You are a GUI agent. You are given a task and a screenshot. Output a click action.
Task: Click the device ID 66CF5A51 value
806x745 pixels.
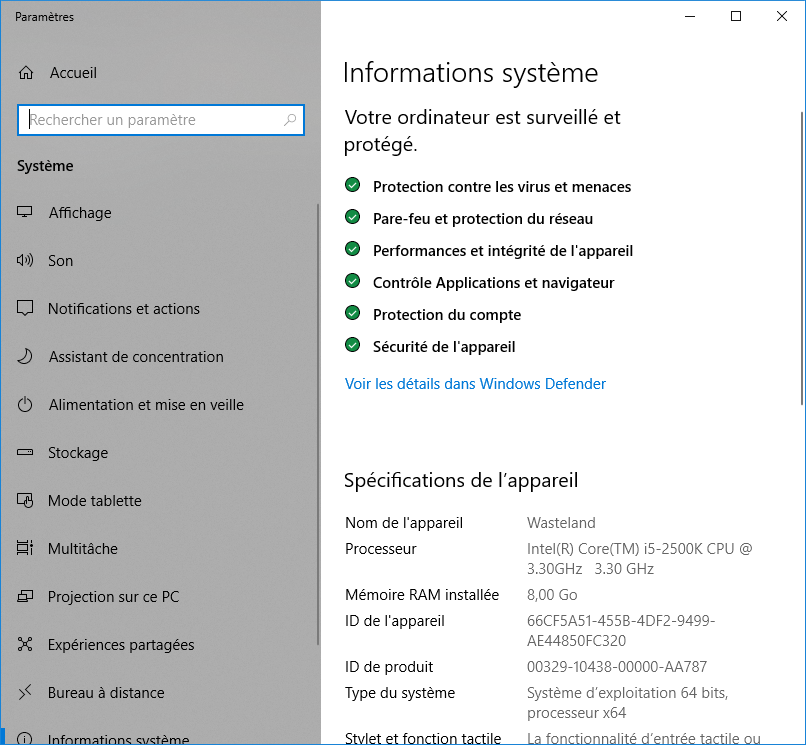click(x=621, y=630)
